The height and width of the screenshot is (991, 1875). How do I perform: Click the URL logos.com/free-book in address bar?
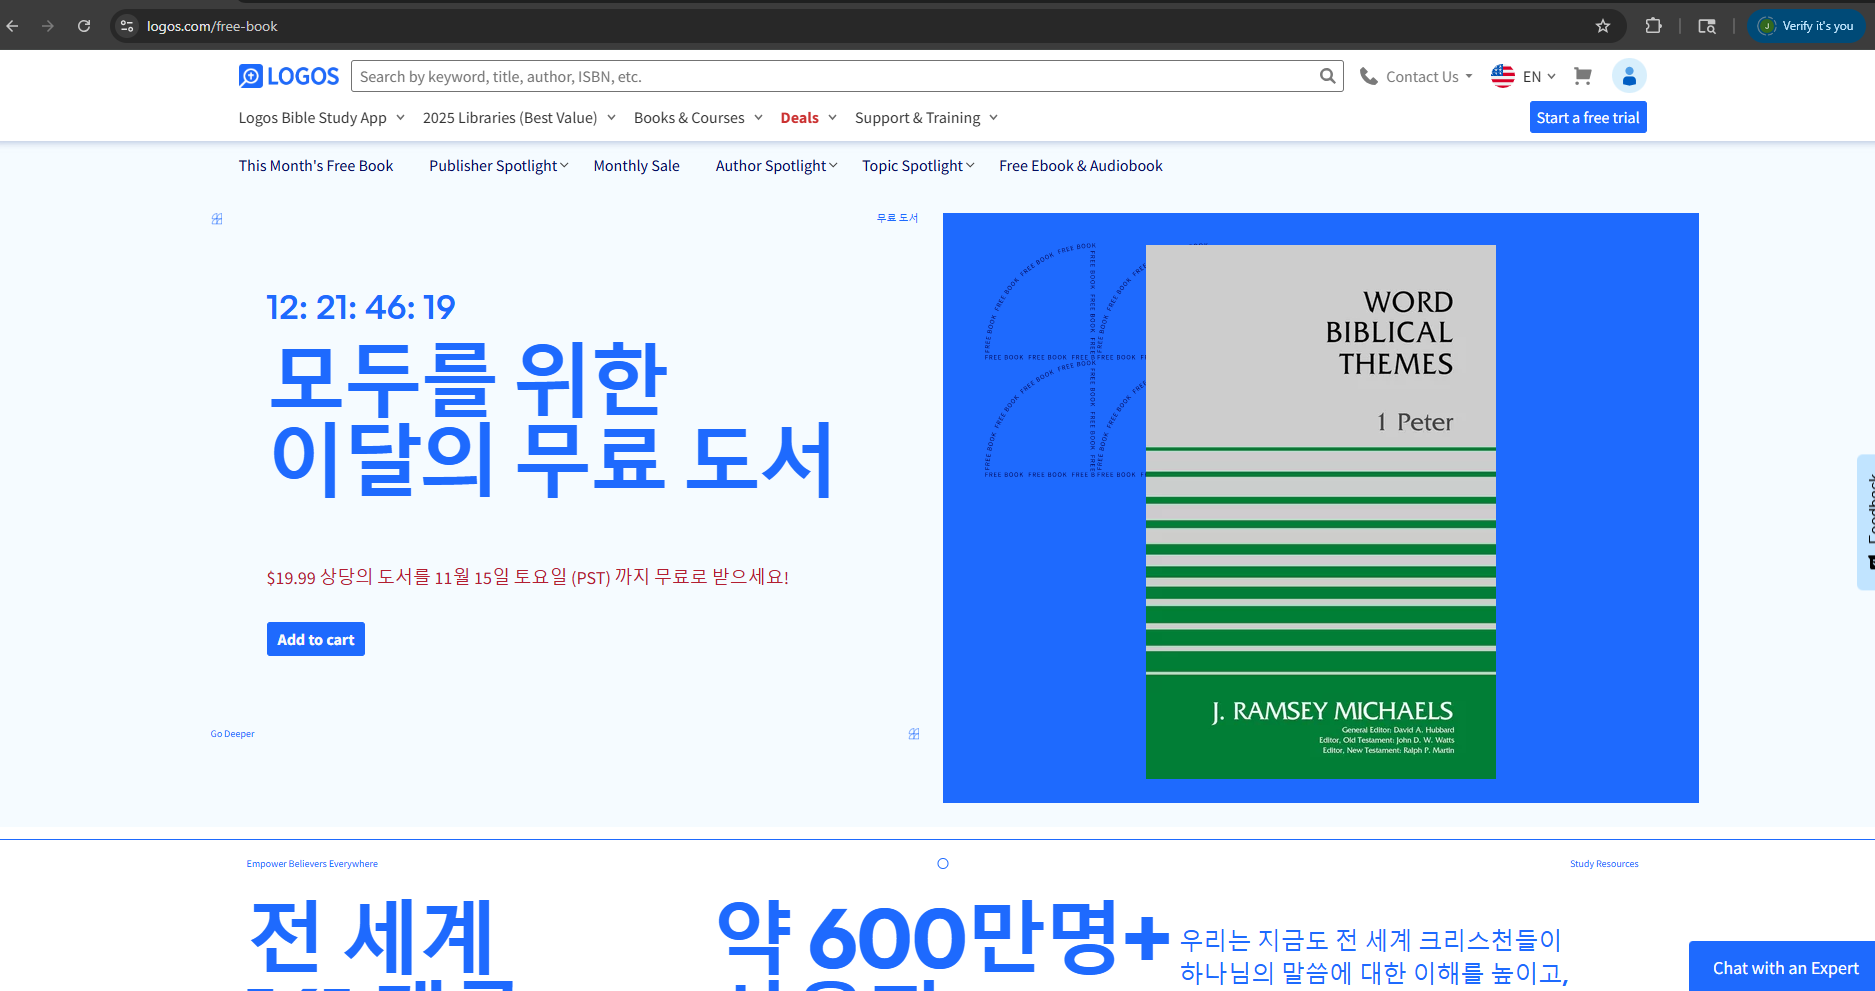(212, 26)
